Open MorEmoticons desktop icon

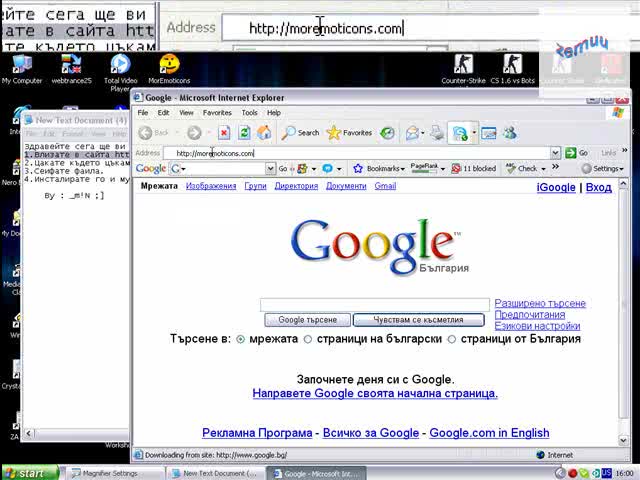169,69
